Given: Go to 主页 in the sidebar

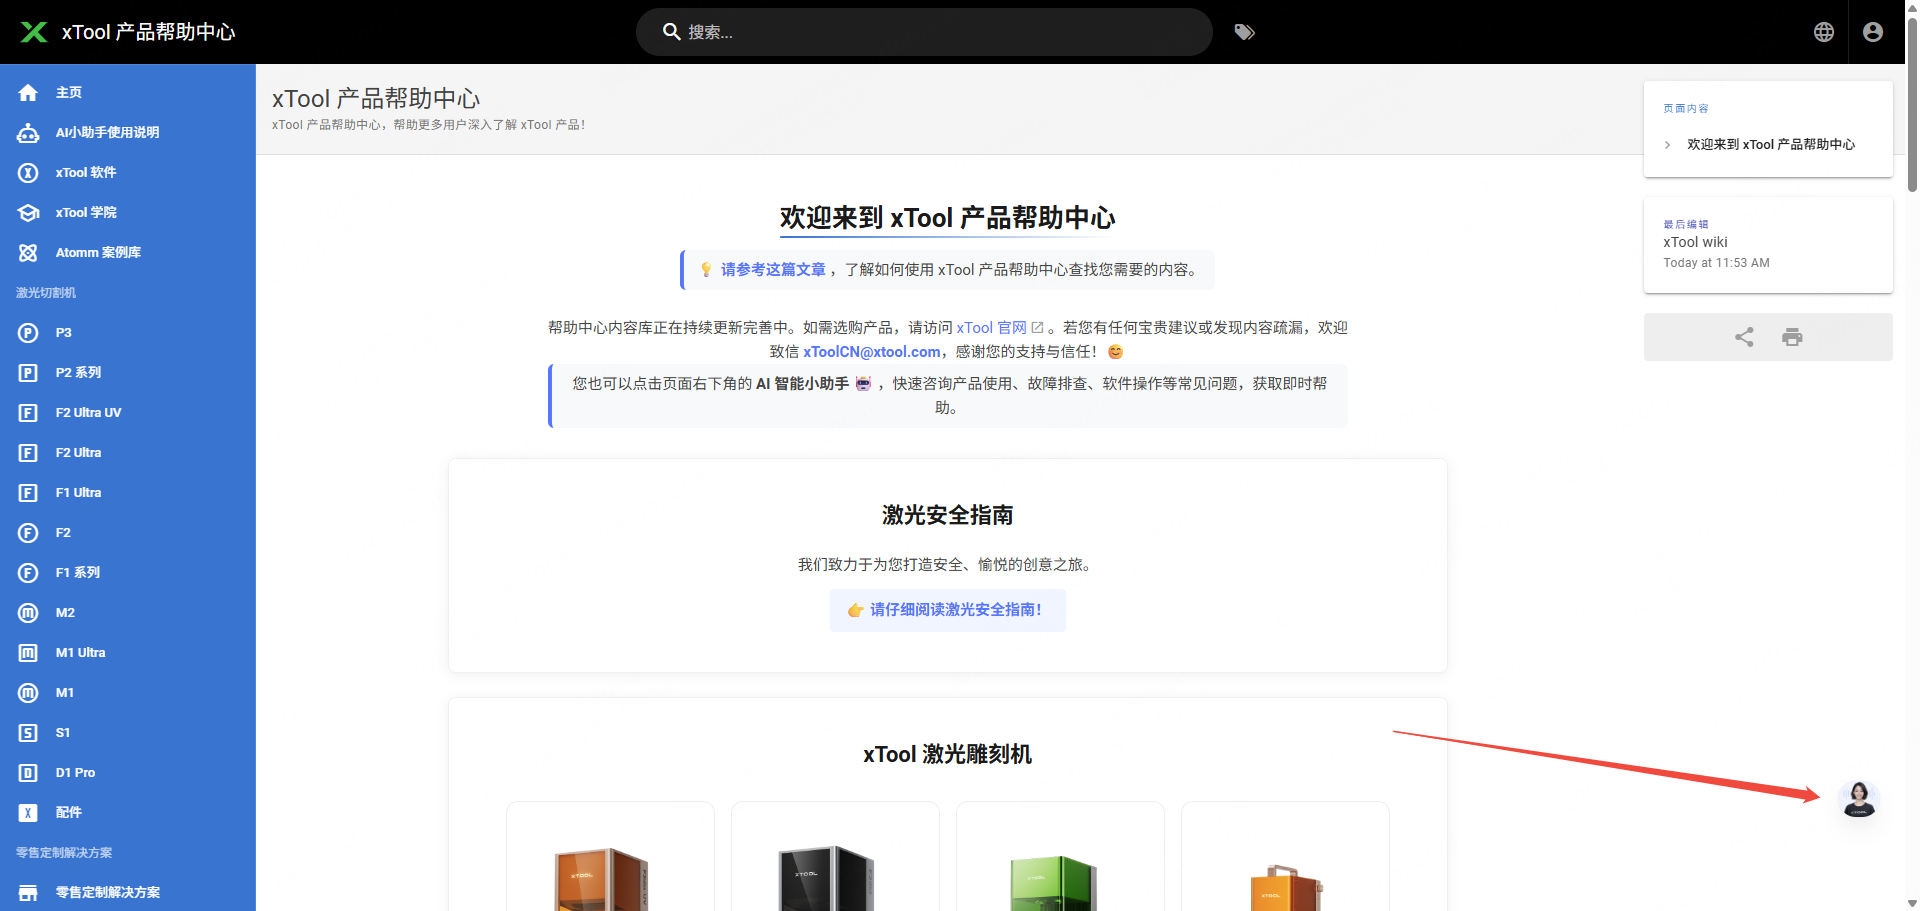Looking at the screenshot, I should [128, 93].
